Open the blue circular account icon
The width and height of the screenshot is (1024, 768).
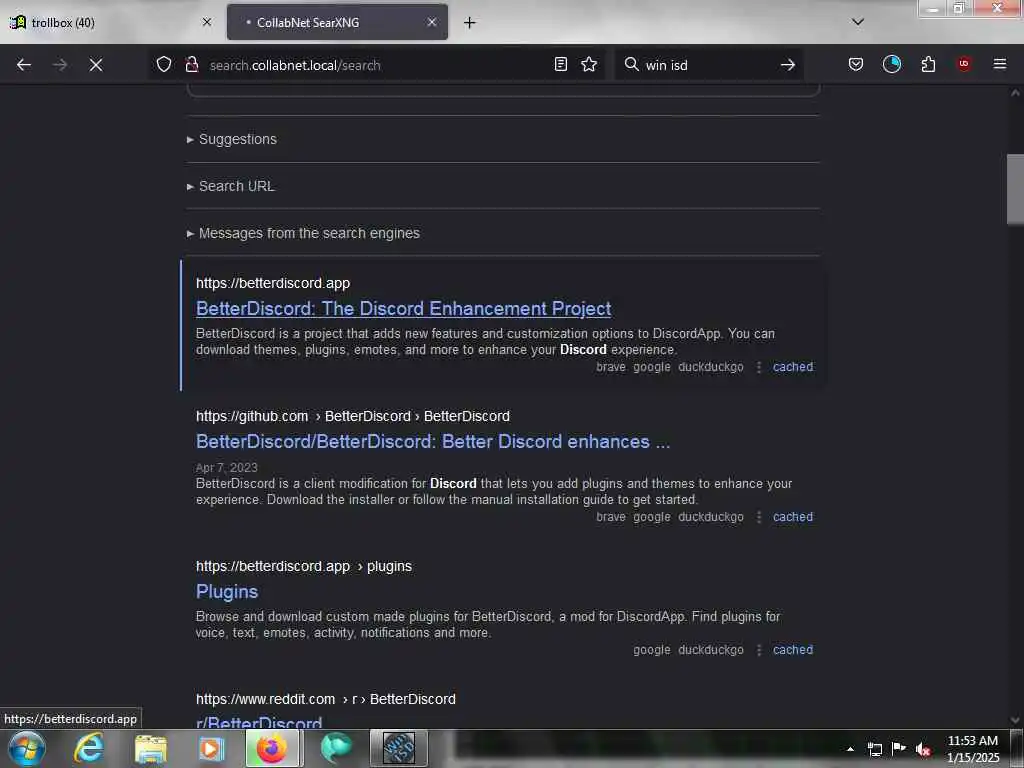click(891, 64)
